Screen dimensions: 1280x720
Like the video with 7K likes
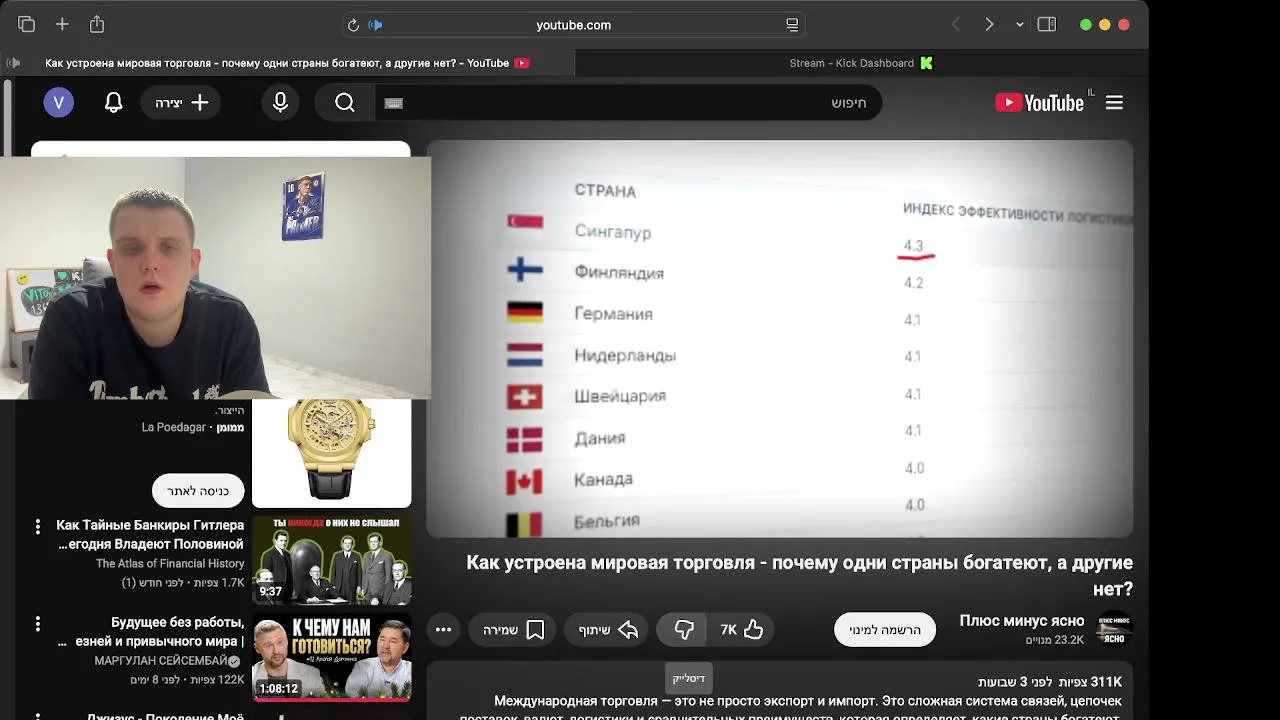click(x=743, y=630)
